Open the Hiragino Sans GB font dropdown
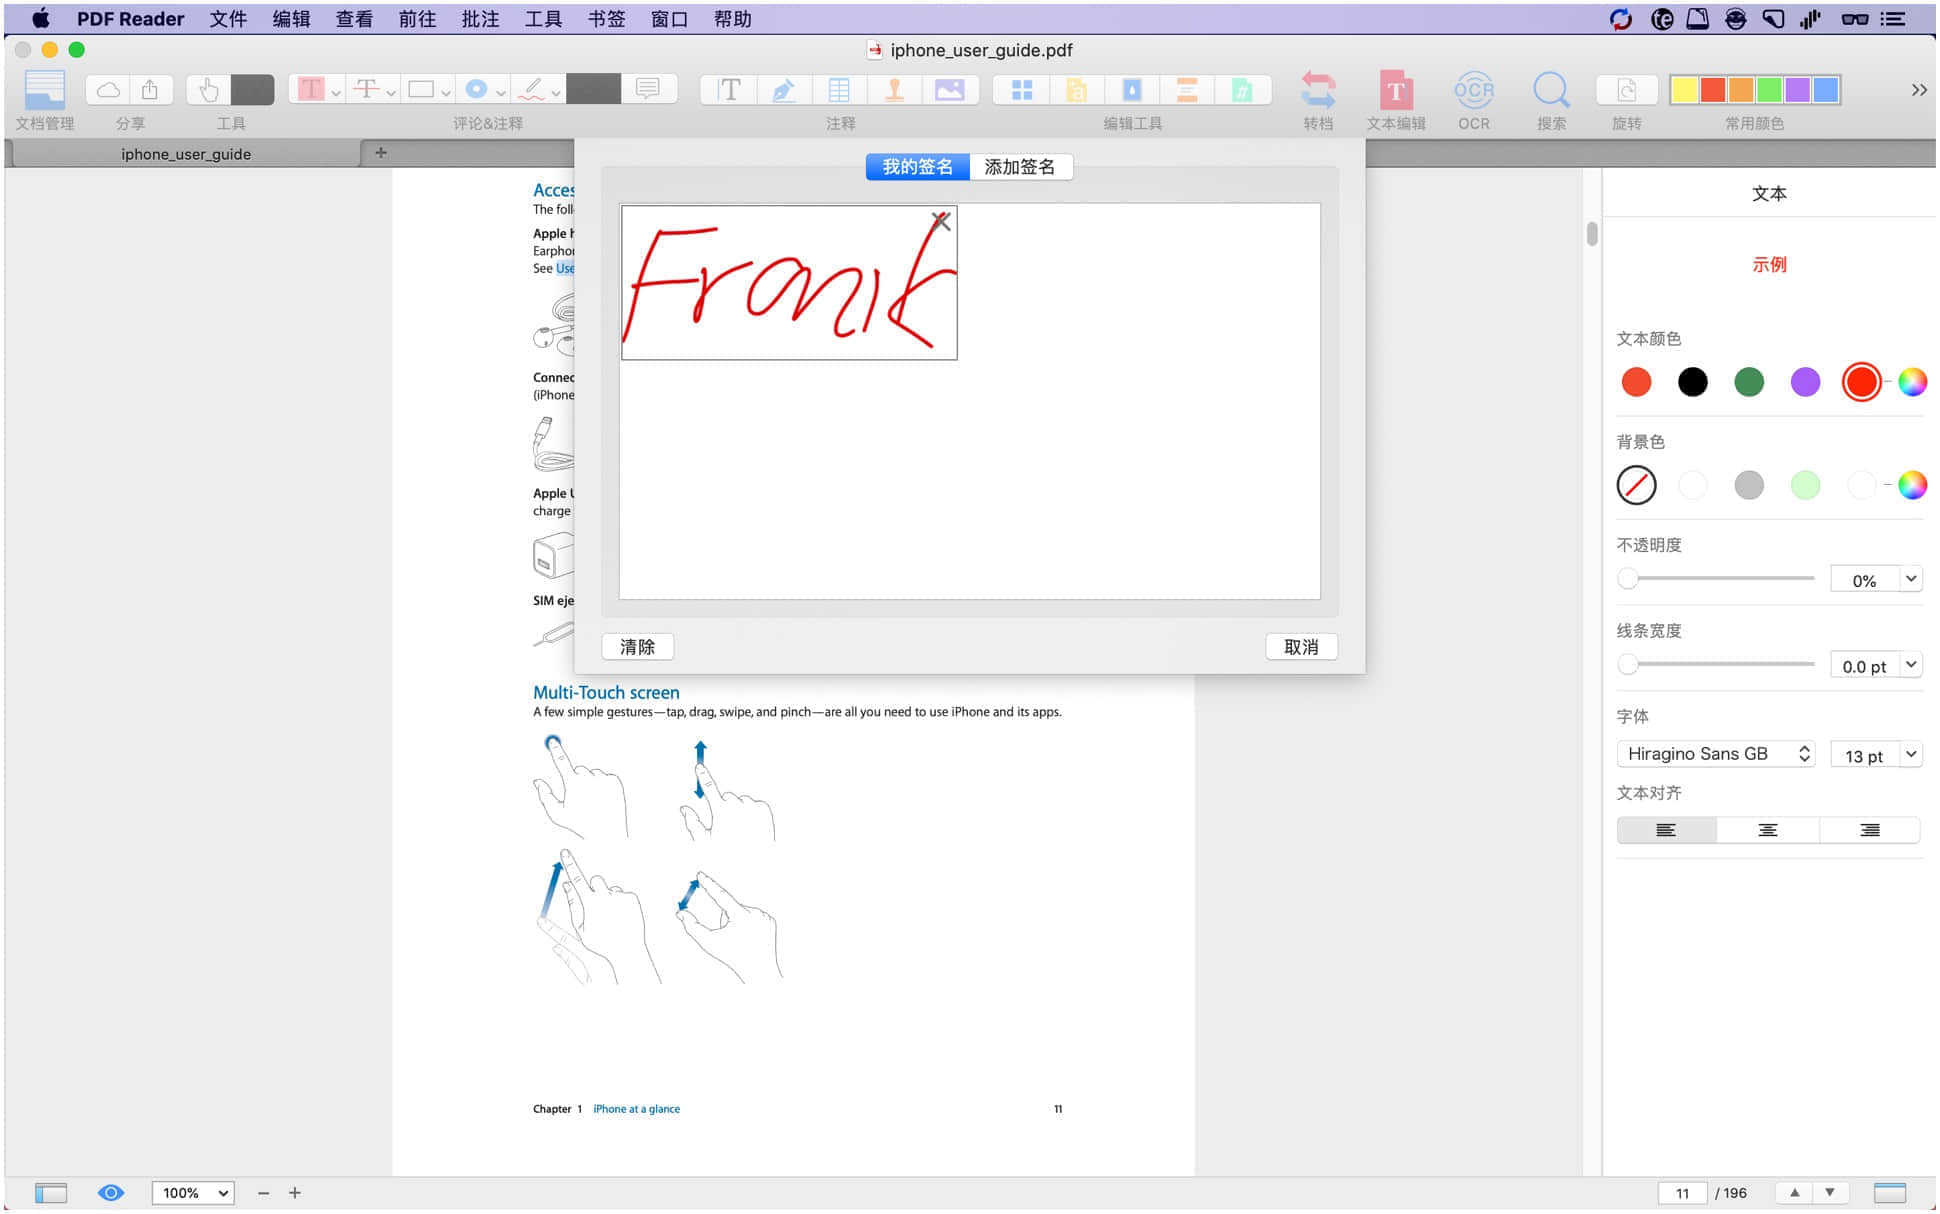Image resolution: width=1940 pixels, height=1214 pixels. click(x=1716, y=754)
